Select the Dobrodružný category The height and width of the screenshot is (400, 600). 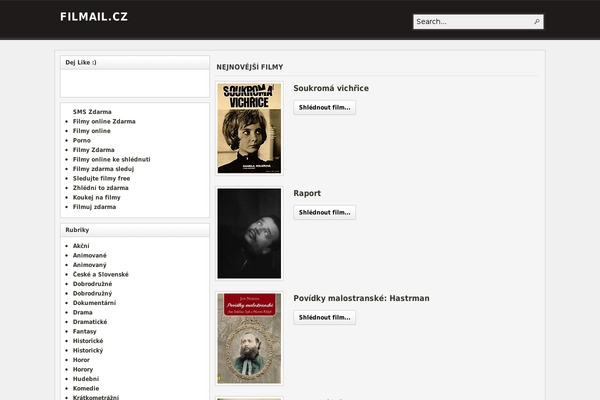[92, 293]
